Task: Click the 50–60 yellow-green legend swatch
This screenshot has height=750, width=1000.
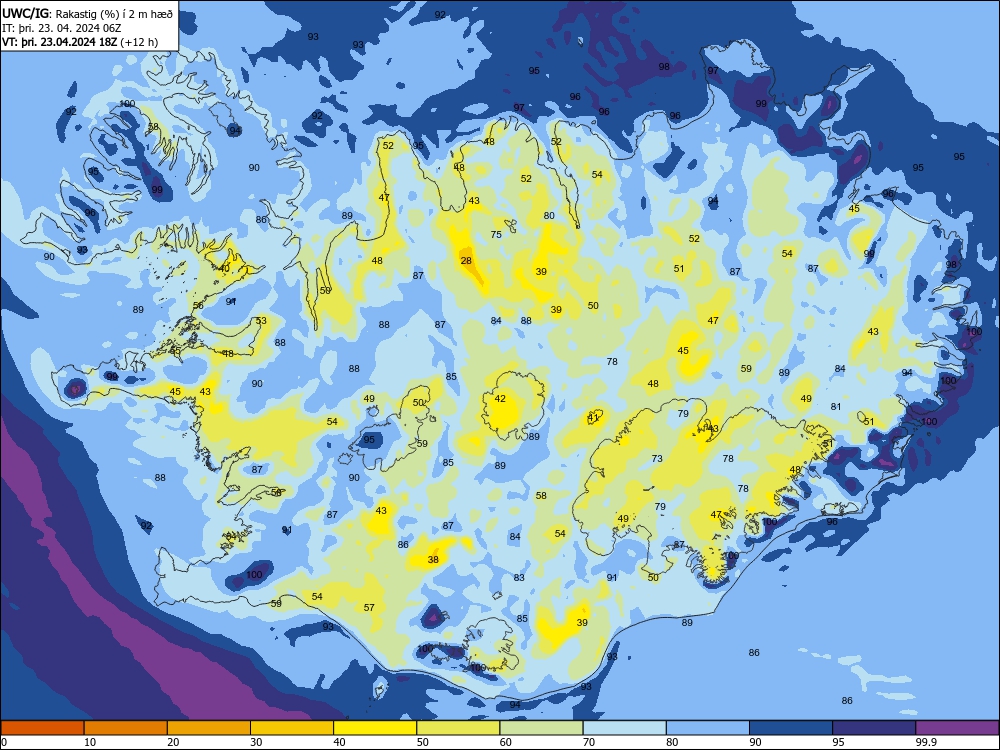Action: [x=458, y=728]
